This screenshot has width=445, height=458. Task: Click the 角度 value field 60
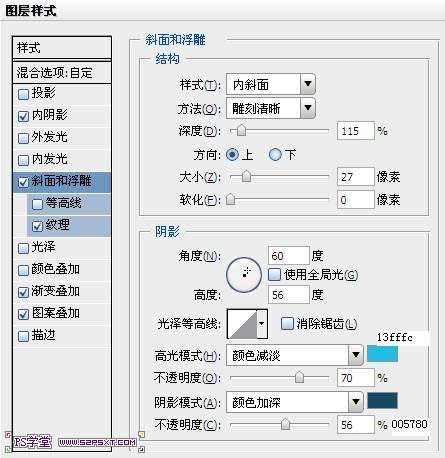coord(289,256)
